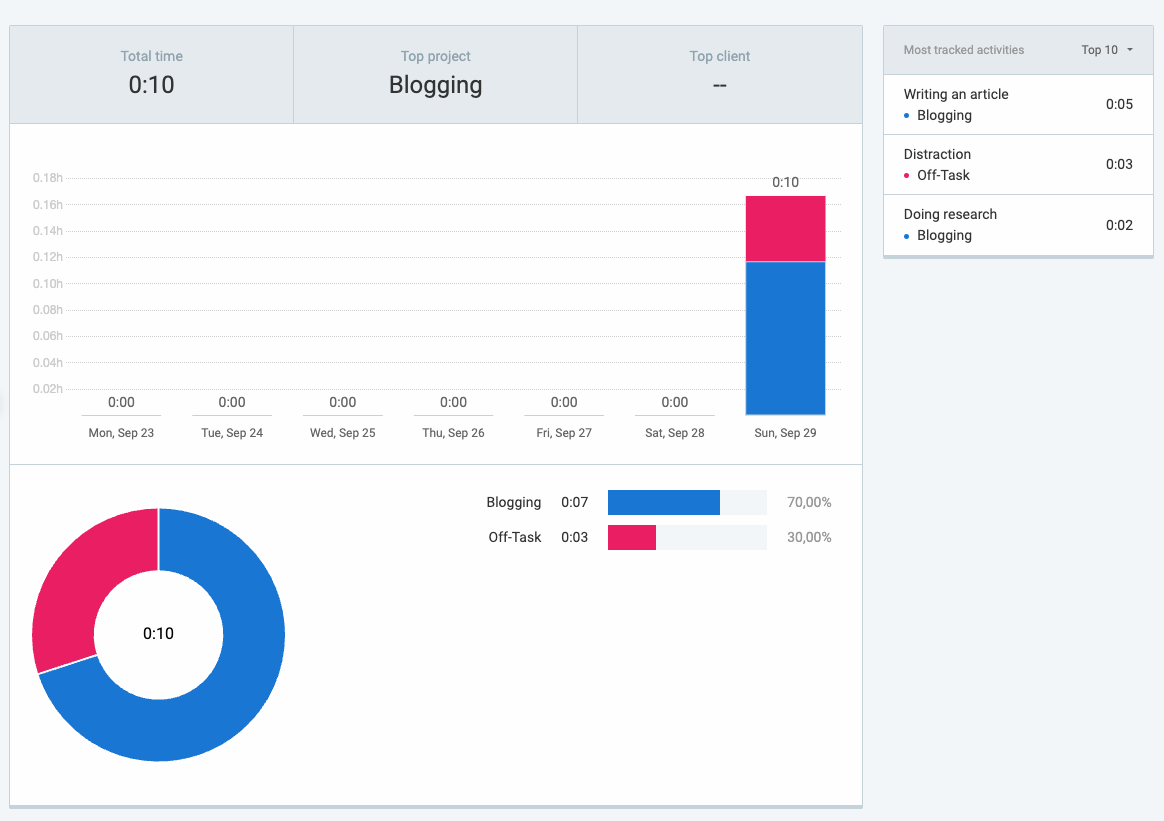
Task: Click the Top project Blogging card
Action: [435, 74]
